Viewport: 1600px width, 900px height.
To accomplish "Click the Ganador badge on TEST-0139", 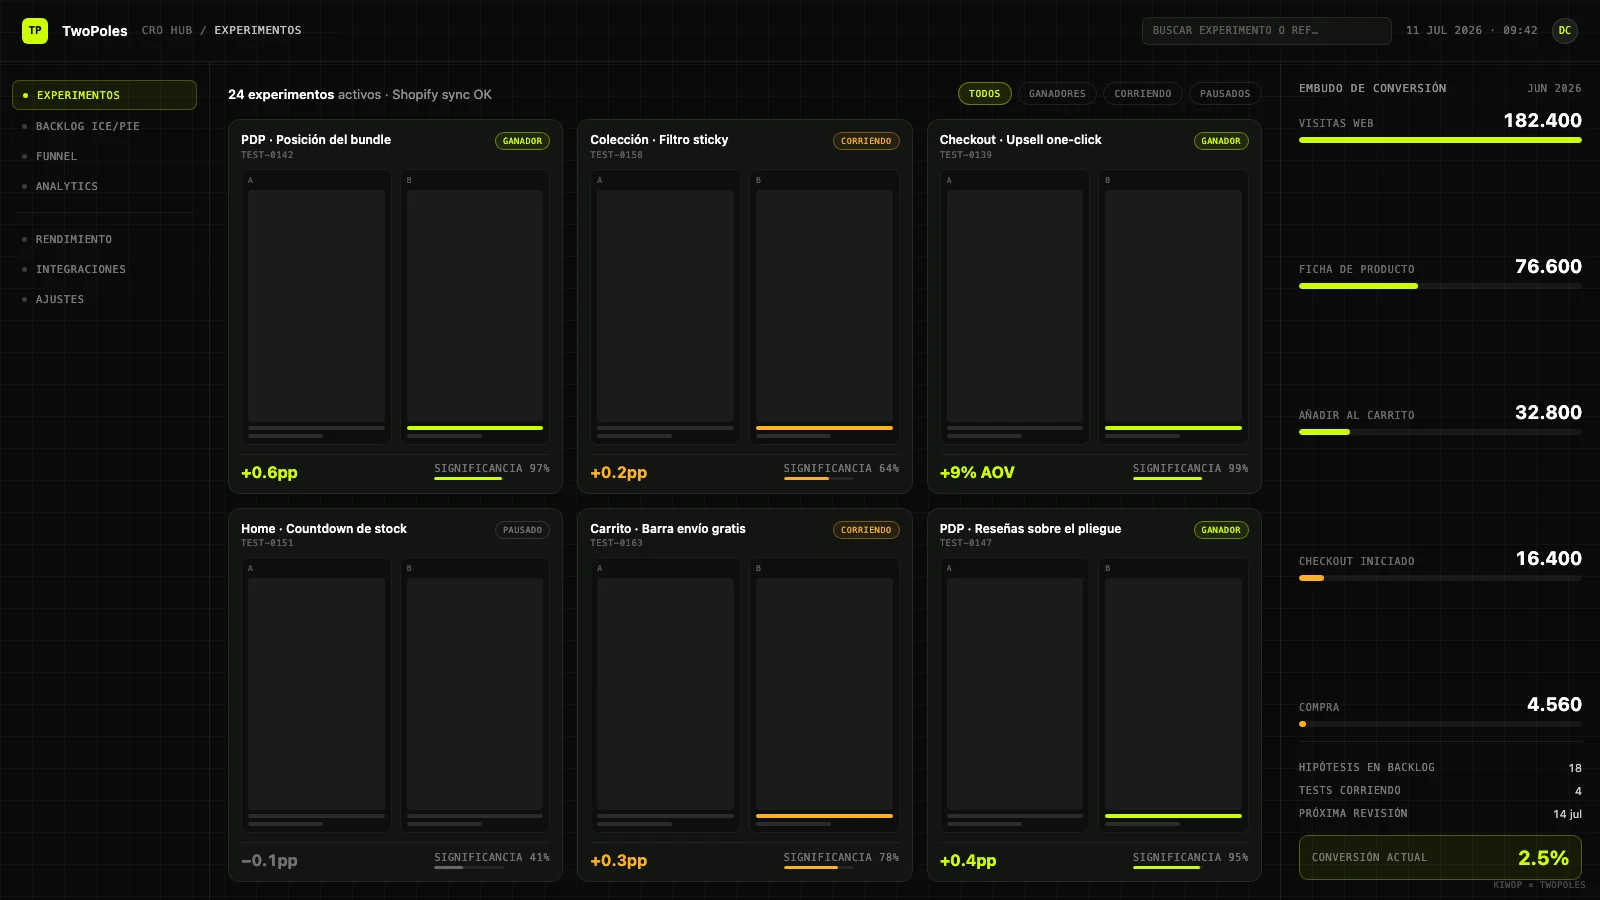I will pos(1221,141).
